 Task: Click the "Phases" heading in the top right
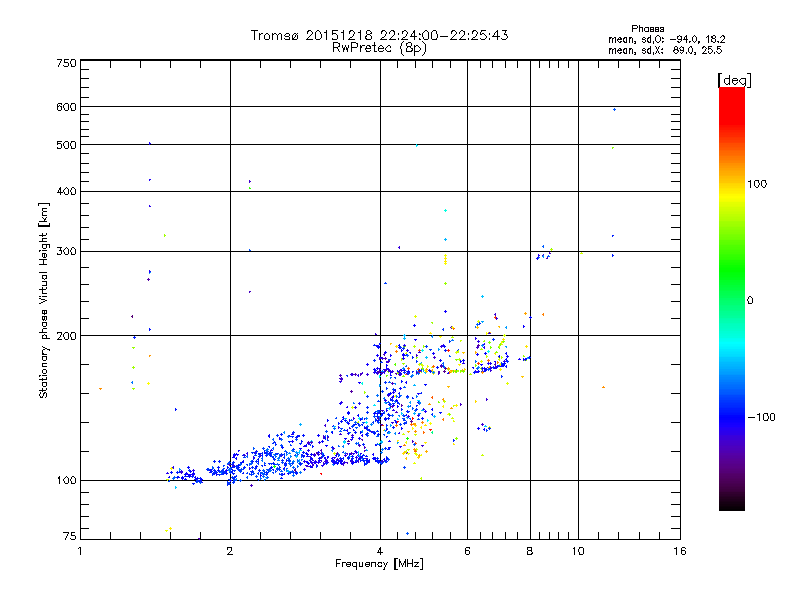click(x=647, y=29)
